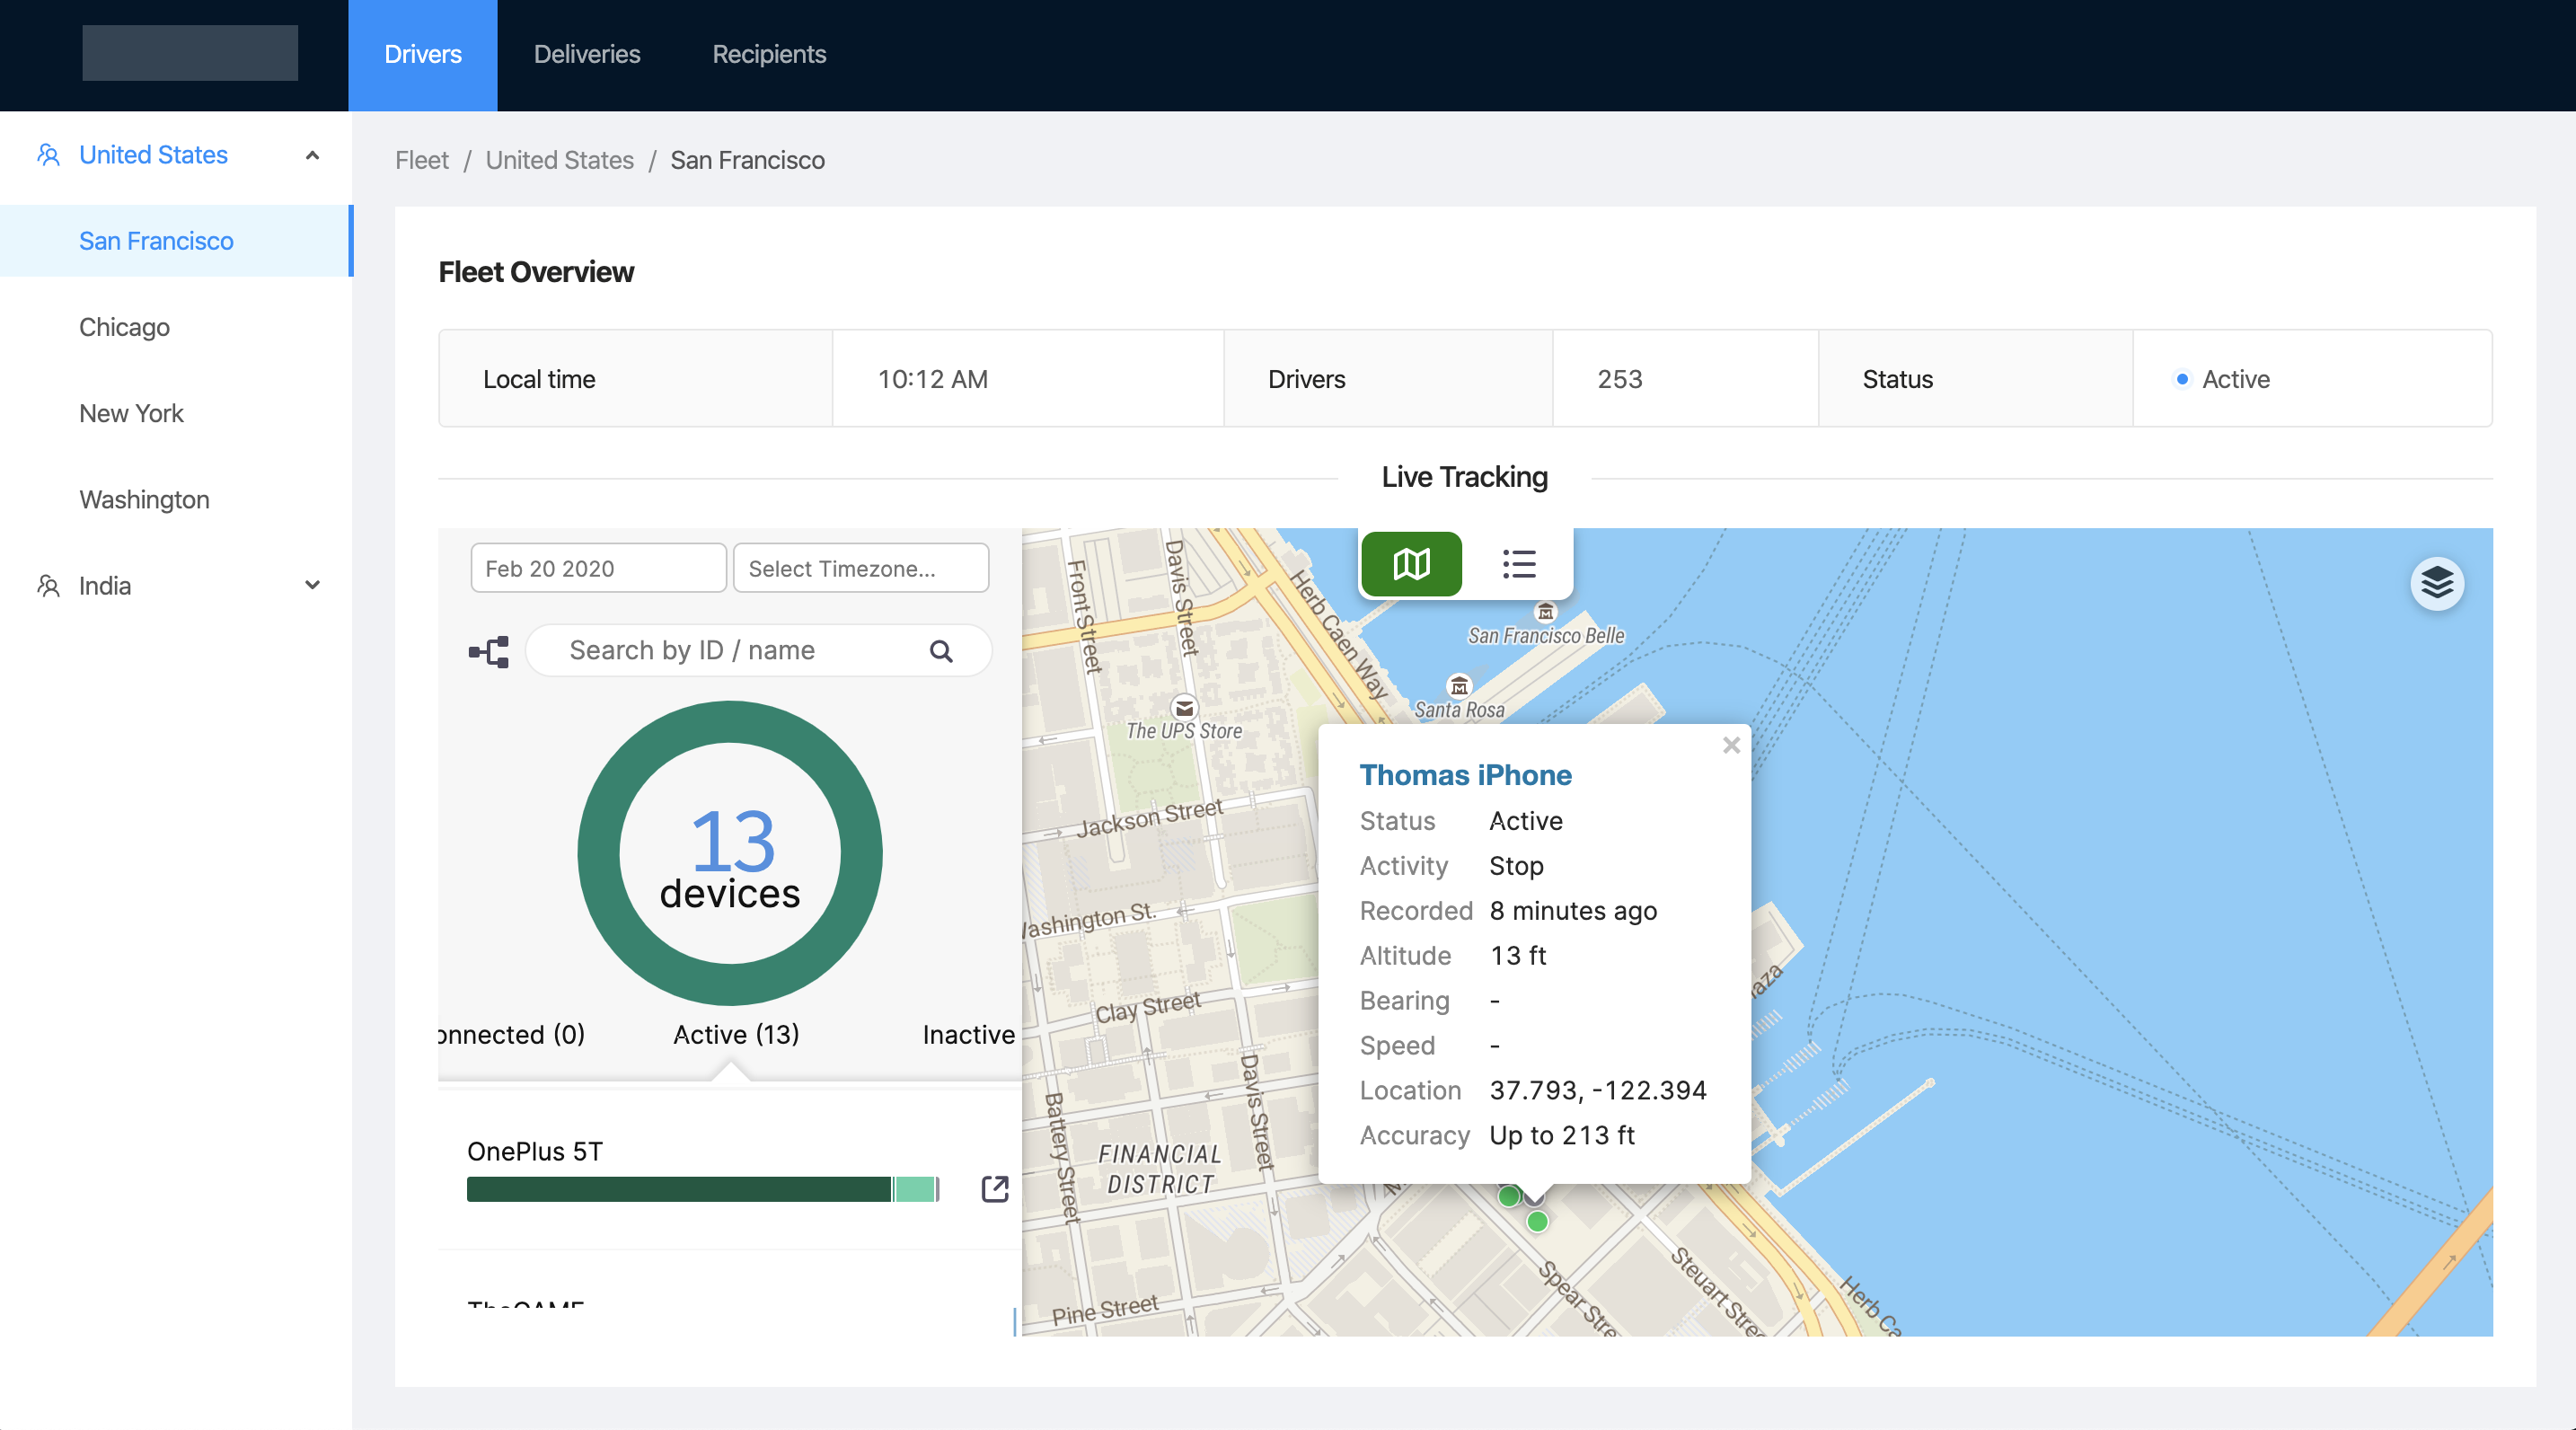Switch to the Deliveries tab
This screenshot has width=2576, height=1430.
(587, 53)
